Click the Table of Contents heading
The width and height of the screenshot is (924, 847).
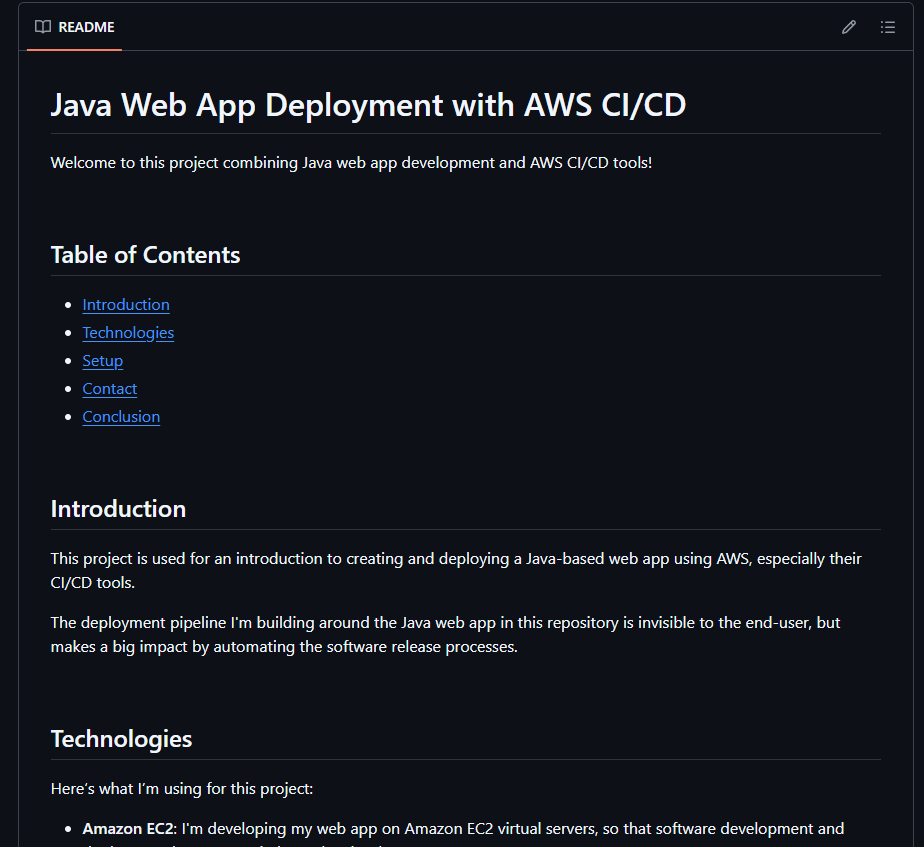click(145, 255)
